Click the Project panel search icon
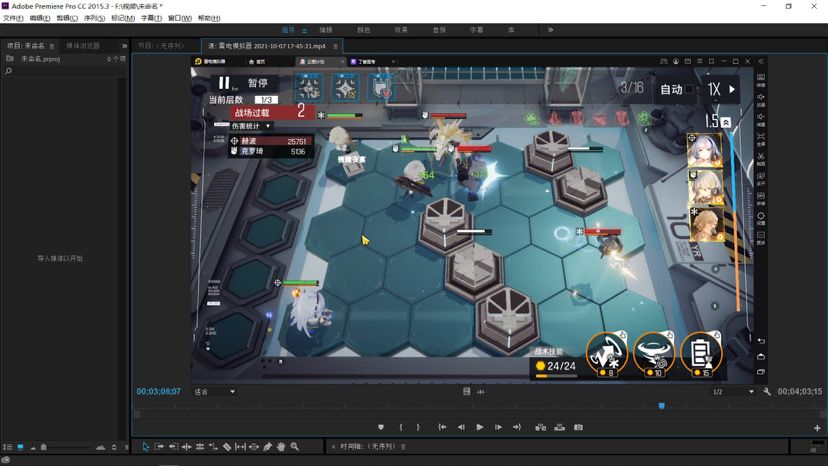This screenshot has width=828, height=466. (x=8, y=71)
